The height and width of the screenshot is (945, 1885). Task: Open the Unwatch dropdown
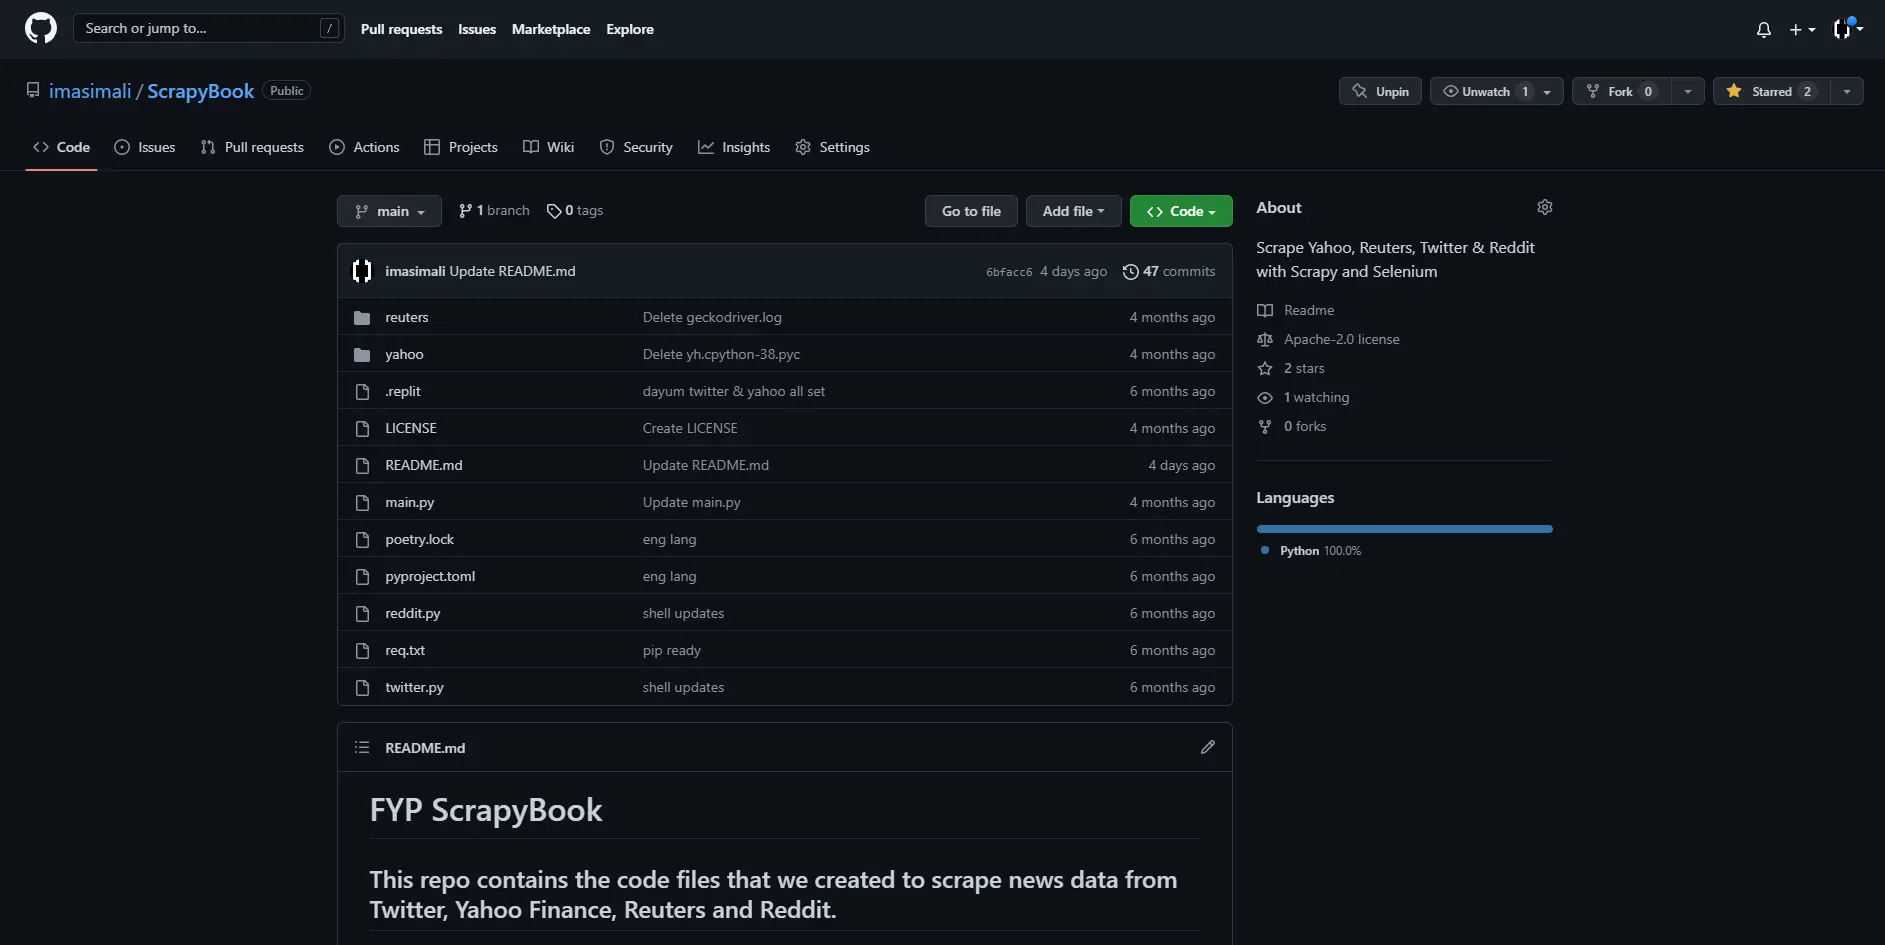[x=1496, y=91]
